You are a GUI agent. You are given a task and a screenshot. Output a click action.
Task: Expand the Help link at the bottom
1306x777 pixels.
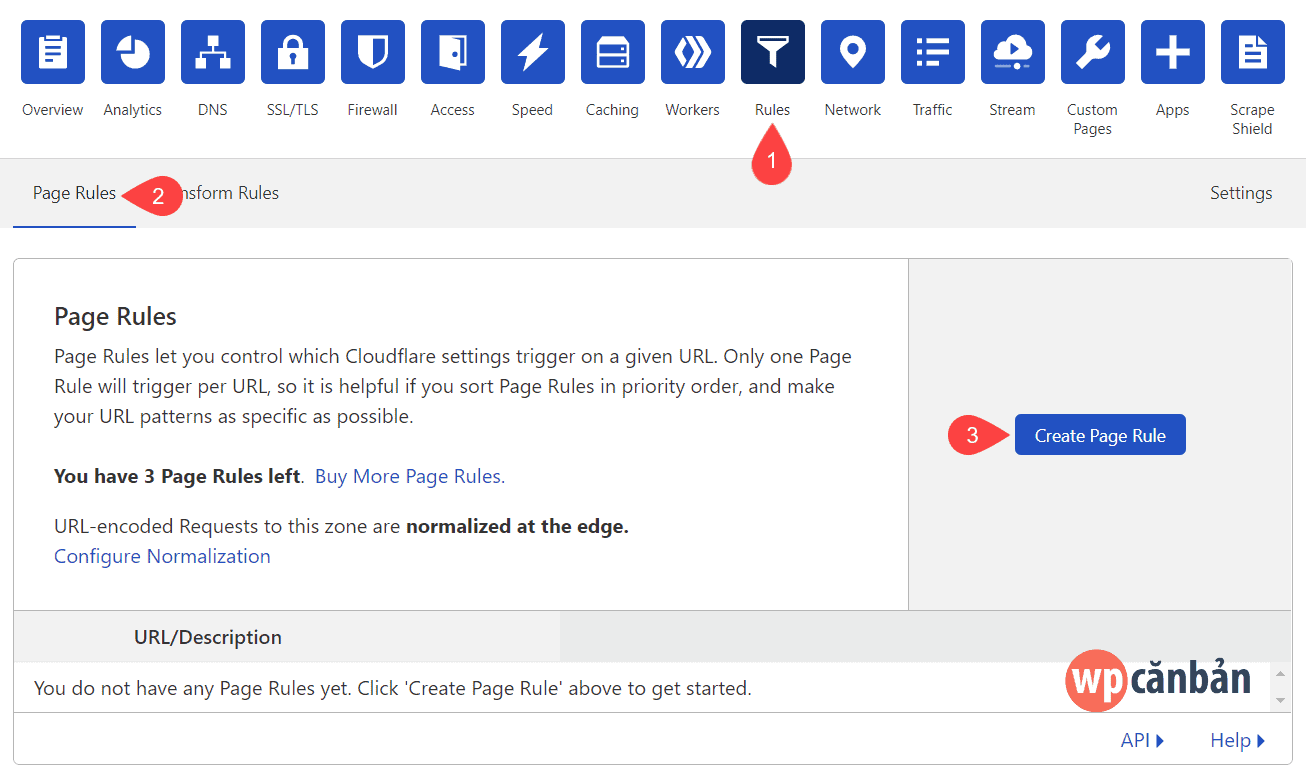tap(1238, 740)
